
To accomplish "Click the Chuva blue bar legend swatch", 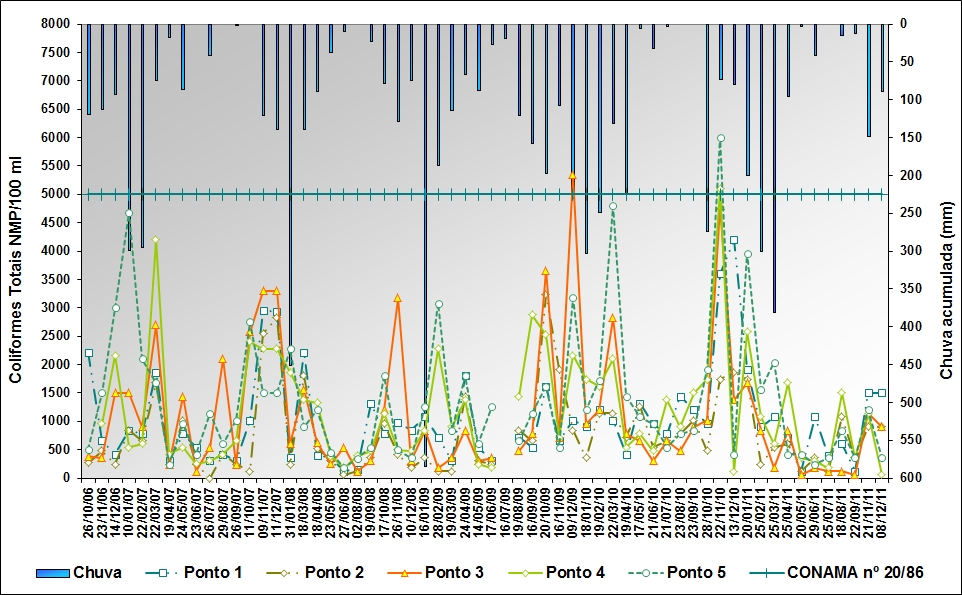I will 52,572.
